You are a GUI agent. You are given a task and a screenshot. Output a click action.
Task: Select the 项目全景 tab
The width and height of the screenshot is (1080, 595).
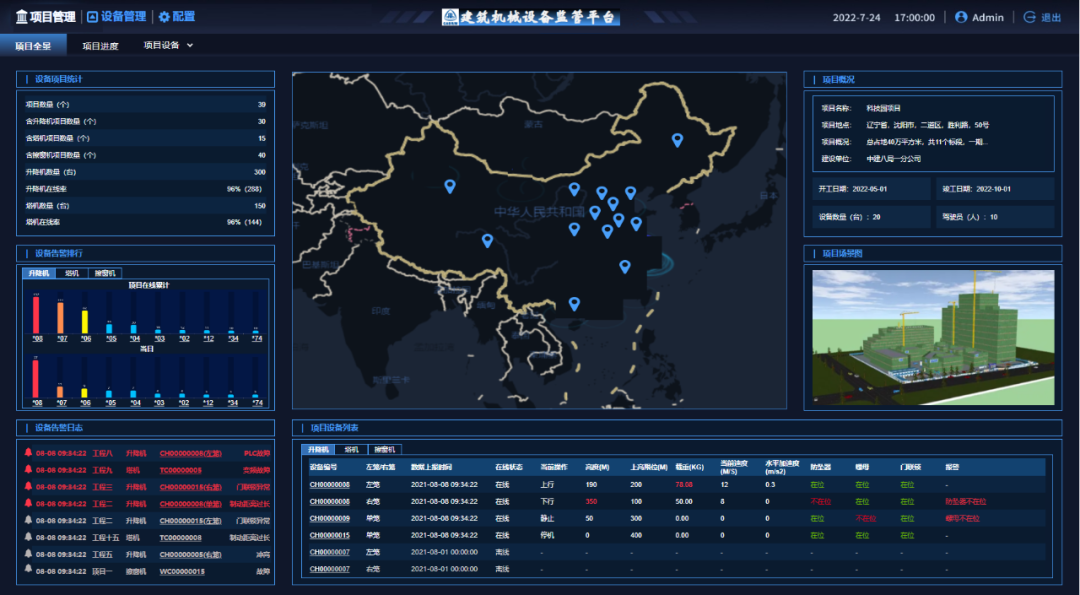32,45
